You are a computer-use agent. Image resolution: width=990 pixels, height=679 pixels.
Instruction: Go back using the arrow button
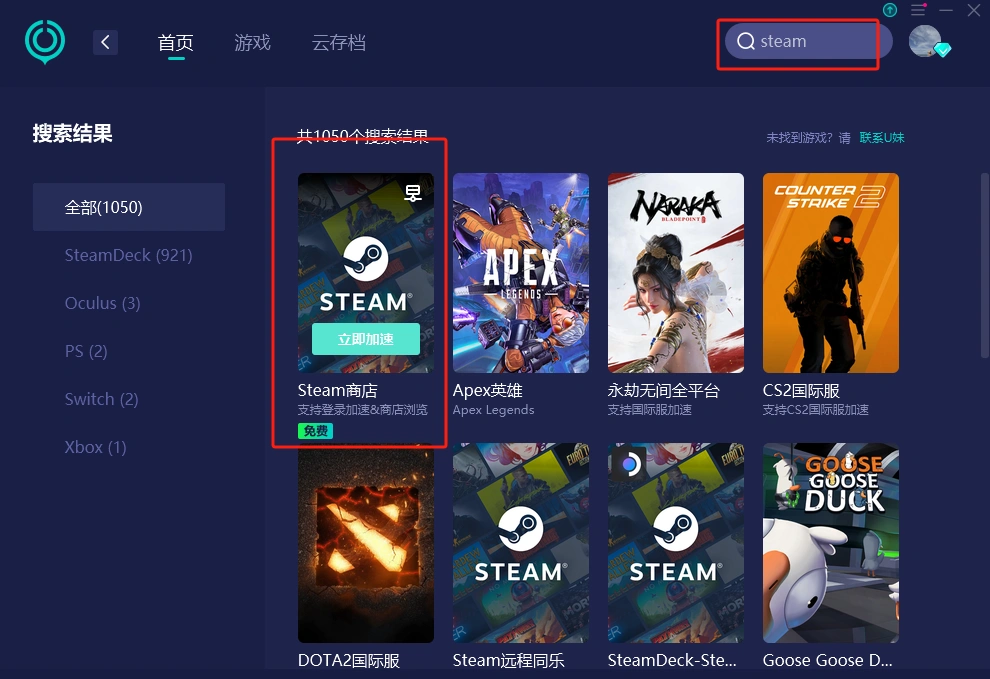click(x=105, y=42)
